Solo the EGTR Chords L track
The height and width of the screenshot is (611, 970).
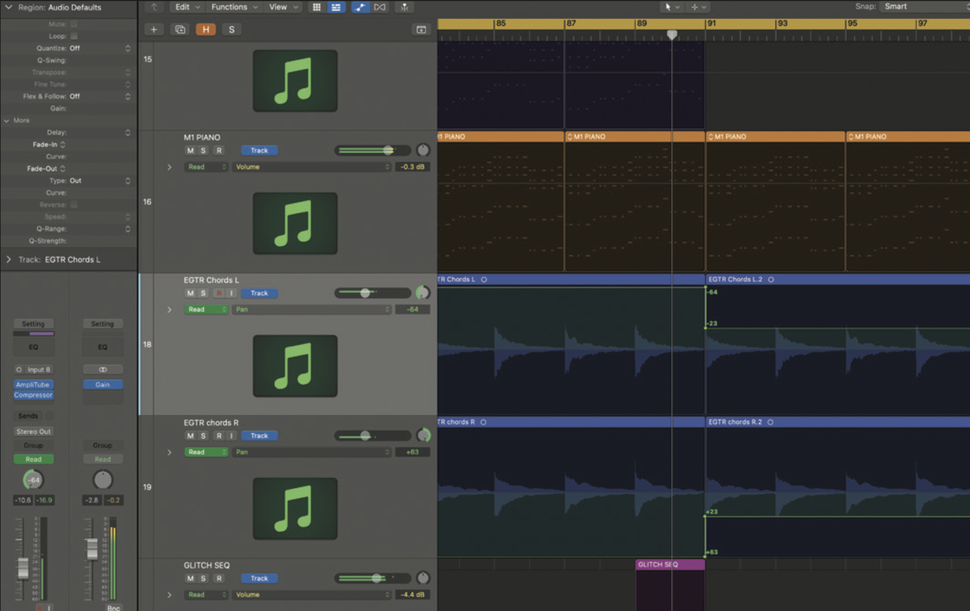203,293
